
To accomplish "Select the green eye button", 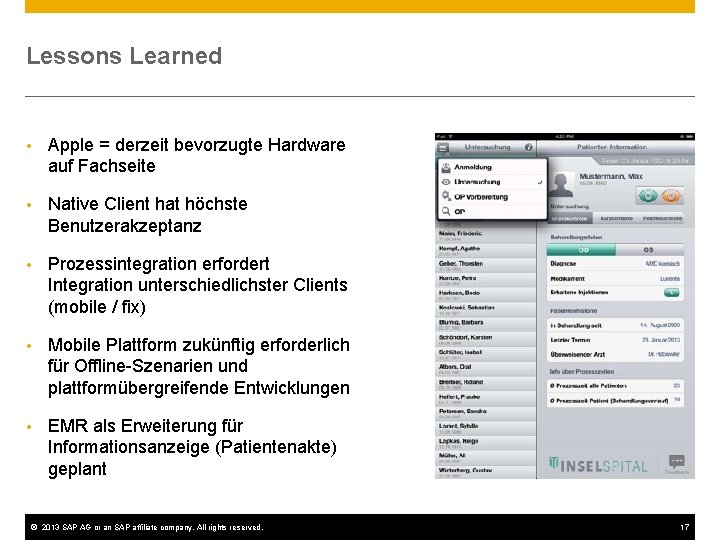I will pos(648,196).
